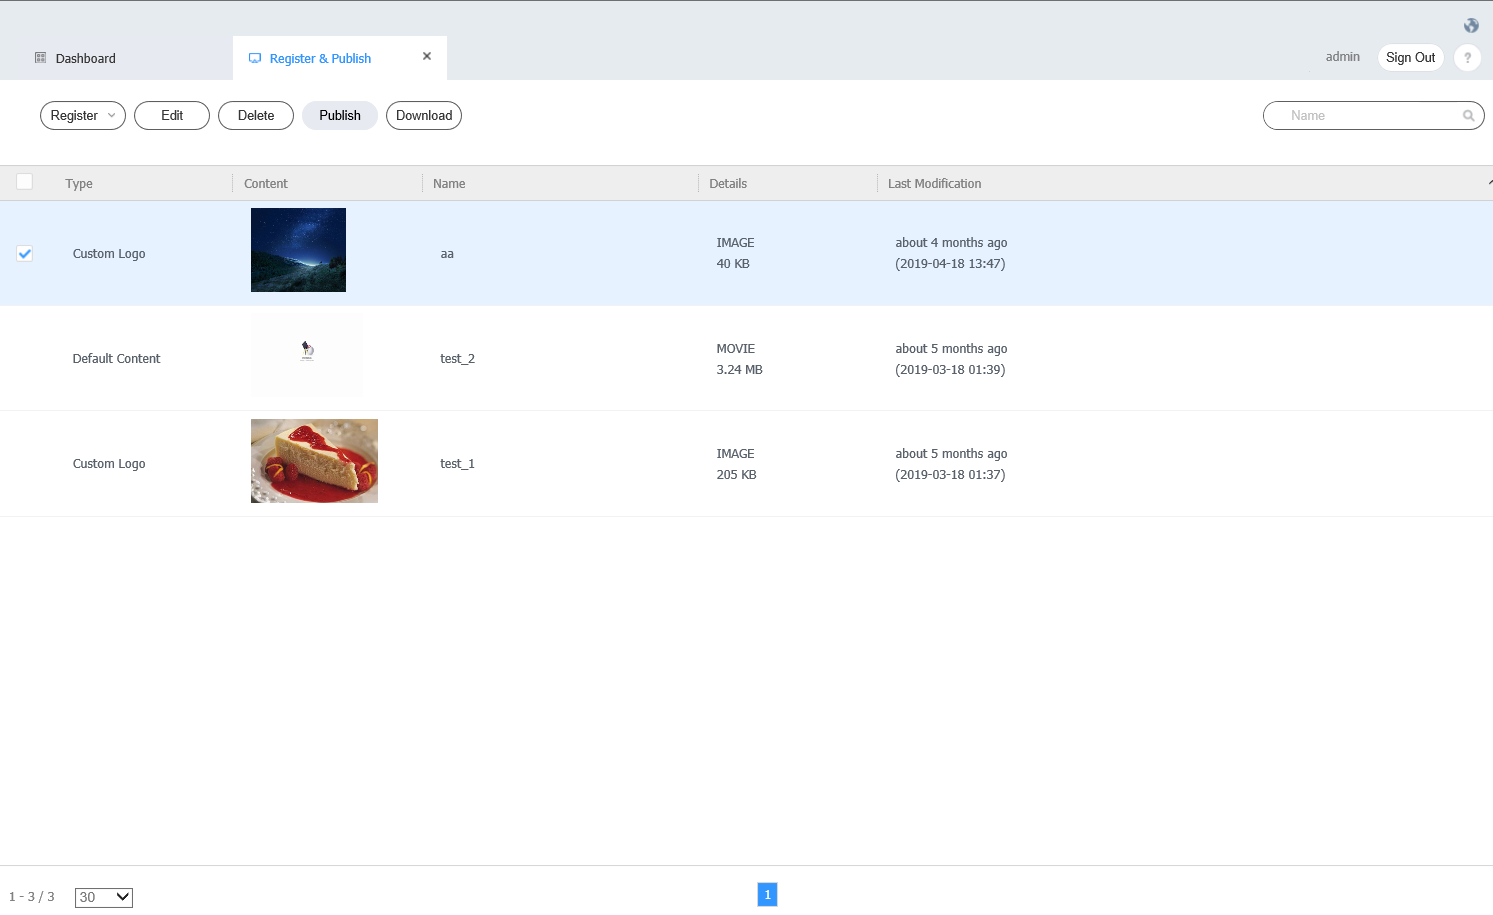This screenshot has height=915, width=1493.
Task: Sort by the Last Modification column
Action: pyautogui.click(x=934, y=184)
